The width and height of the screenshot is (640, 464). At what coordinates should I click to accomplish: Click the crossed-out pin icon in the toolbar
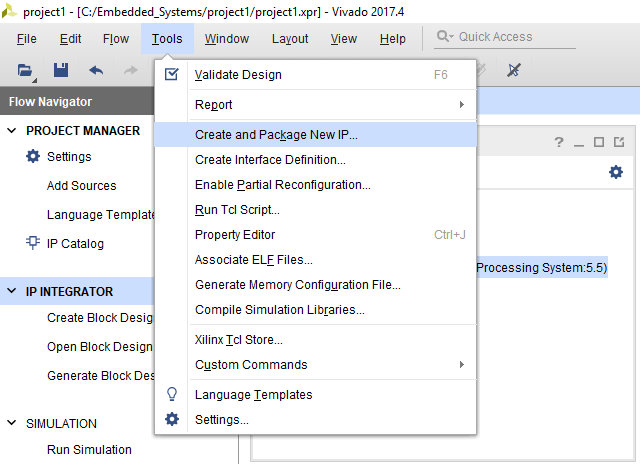[x=514, y=70]
